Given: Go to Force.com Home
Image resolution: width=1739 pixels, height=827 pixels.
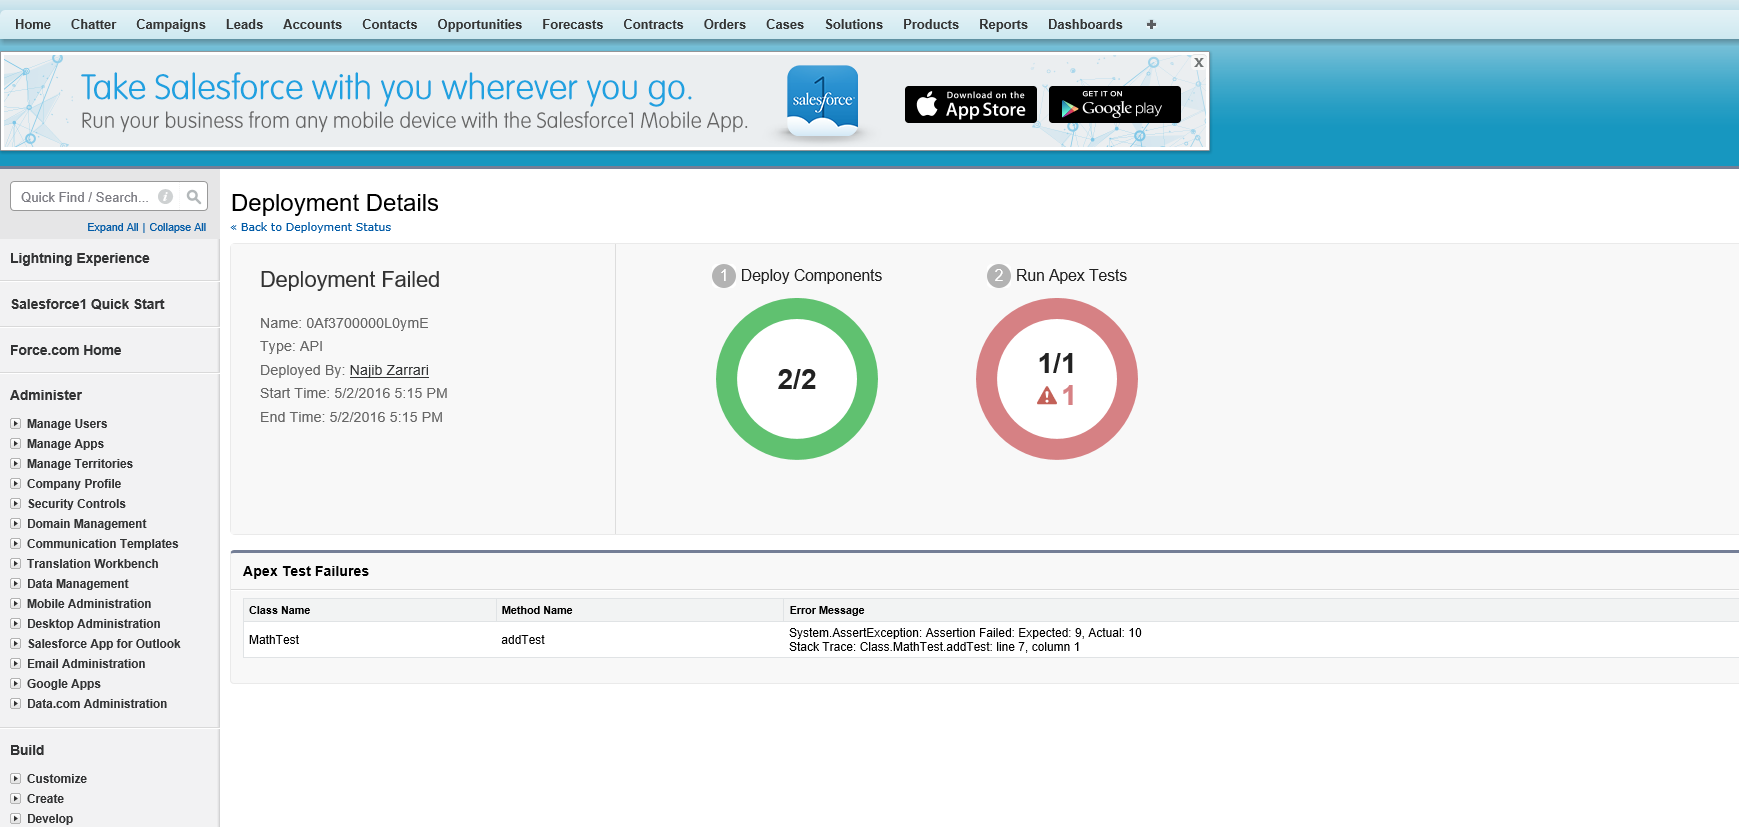Looking at the screenshot, I should pos(66,350).
